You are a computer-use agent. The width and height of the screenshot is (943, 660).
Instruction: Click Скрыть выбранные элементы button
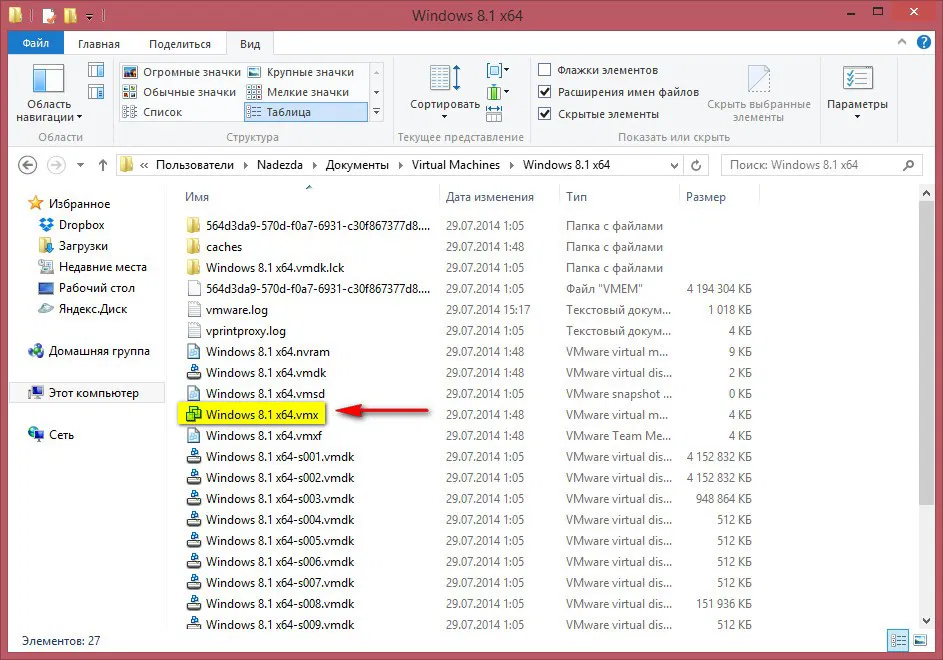(758, 93)
